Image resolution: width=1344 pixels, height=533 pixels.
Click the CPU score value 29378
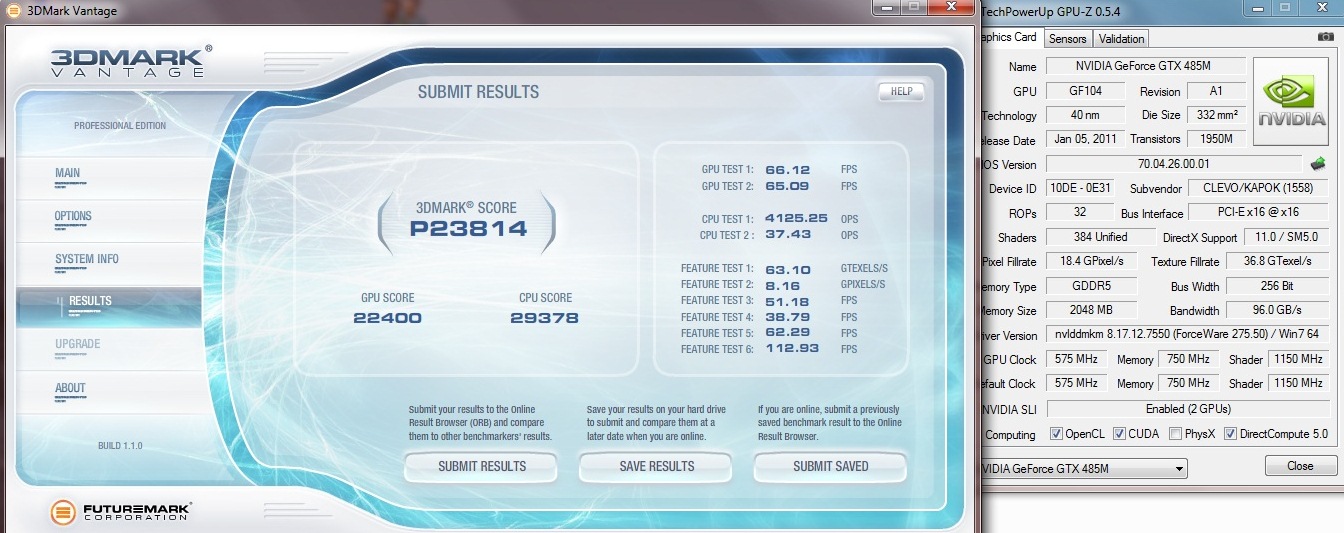coord(544,319)
